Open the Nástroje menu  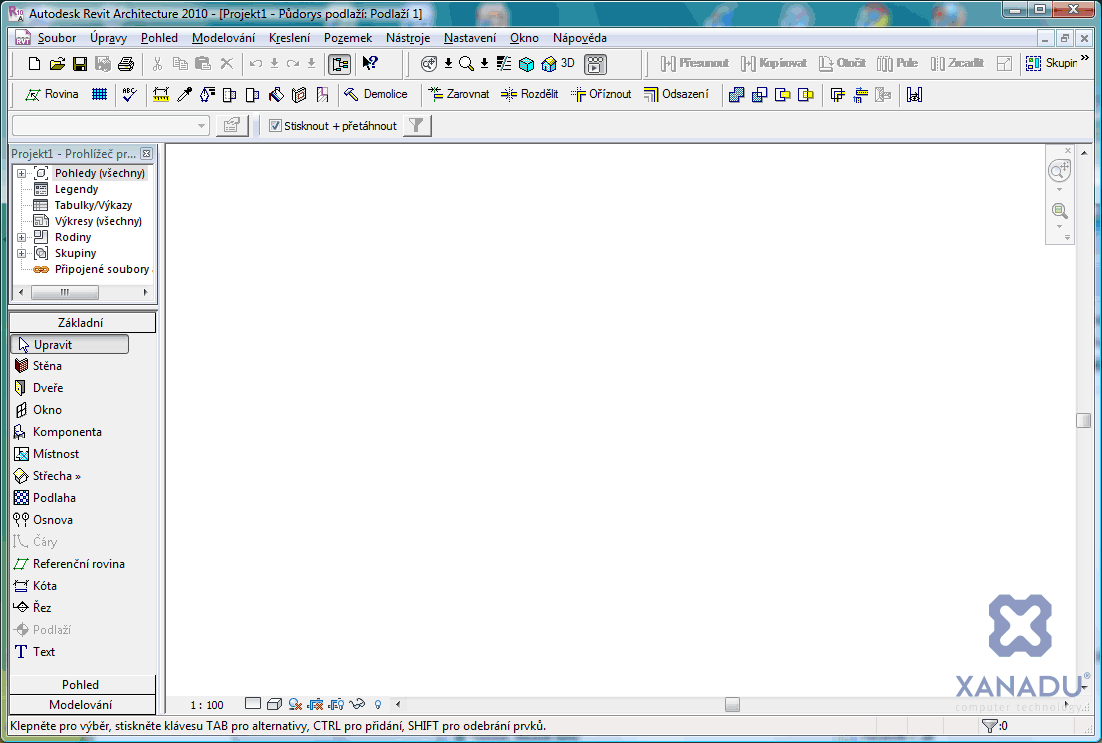(408, 38)
